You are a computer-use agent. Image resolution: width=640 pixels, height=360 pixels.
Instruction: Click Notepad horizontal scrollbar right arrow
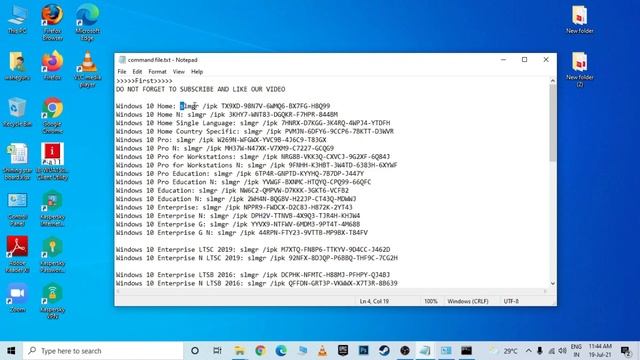coord(545,291)
